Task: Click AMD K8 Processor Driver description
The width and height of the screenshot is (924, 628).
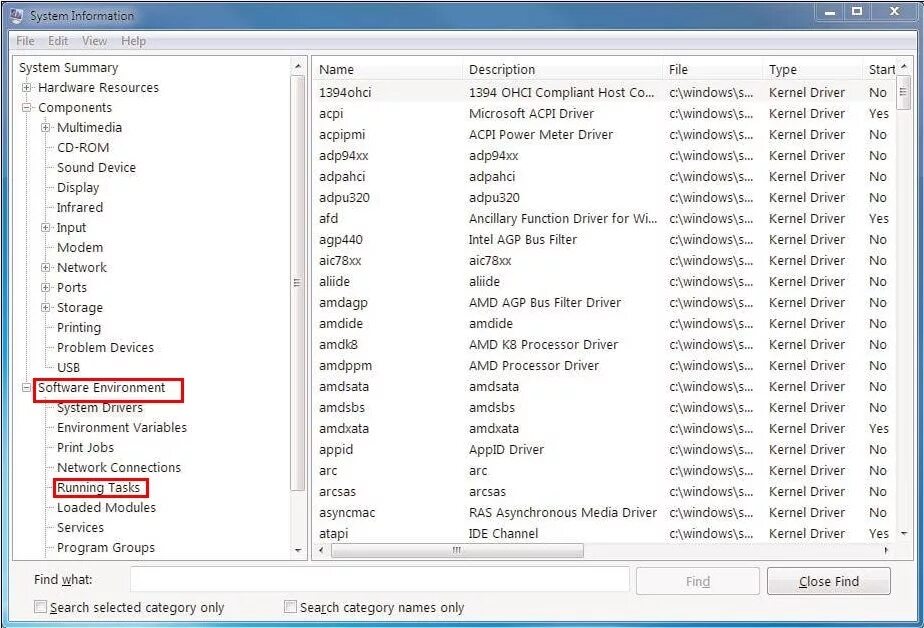Action: tap(543, 345)
